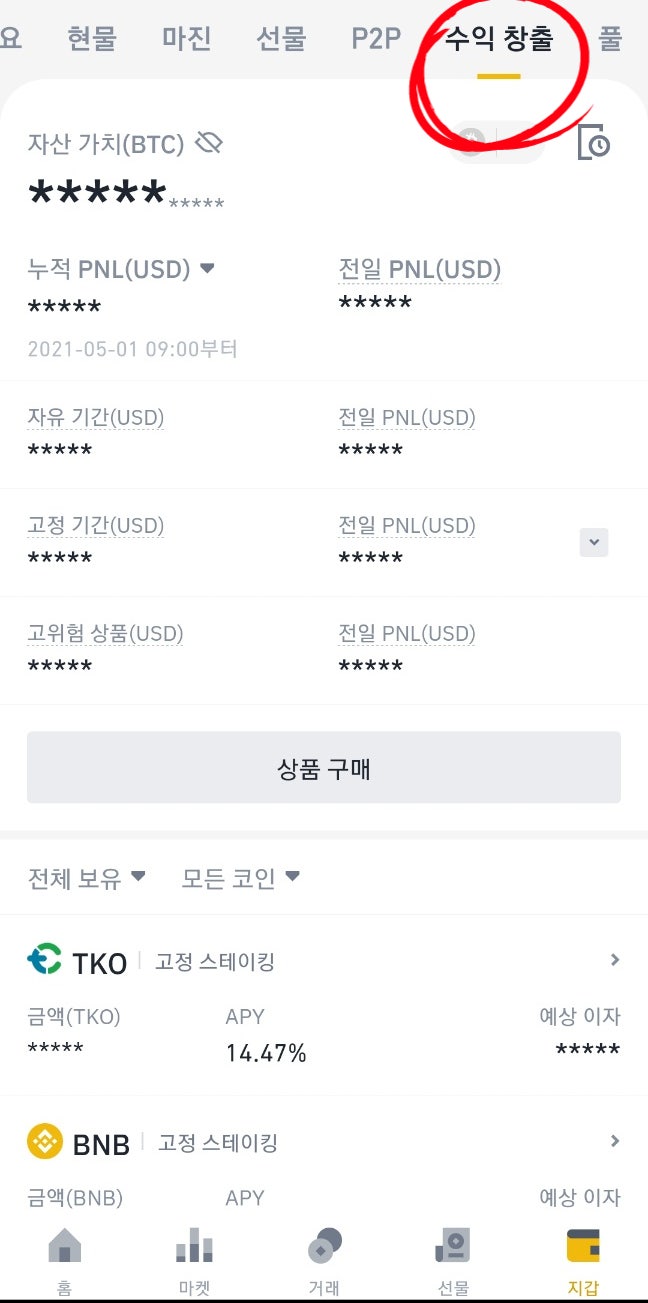Expand the 고정 기간 section chevron

594,541
